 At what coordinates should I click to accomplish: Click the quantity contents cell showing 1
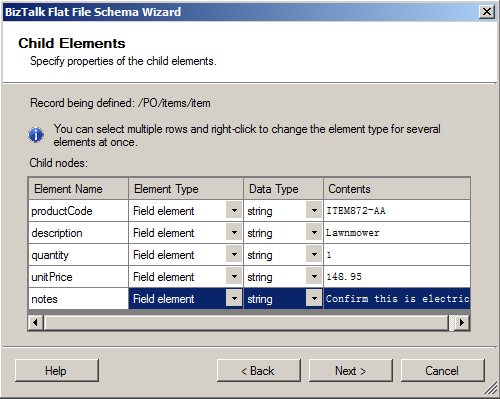[397, 255]
